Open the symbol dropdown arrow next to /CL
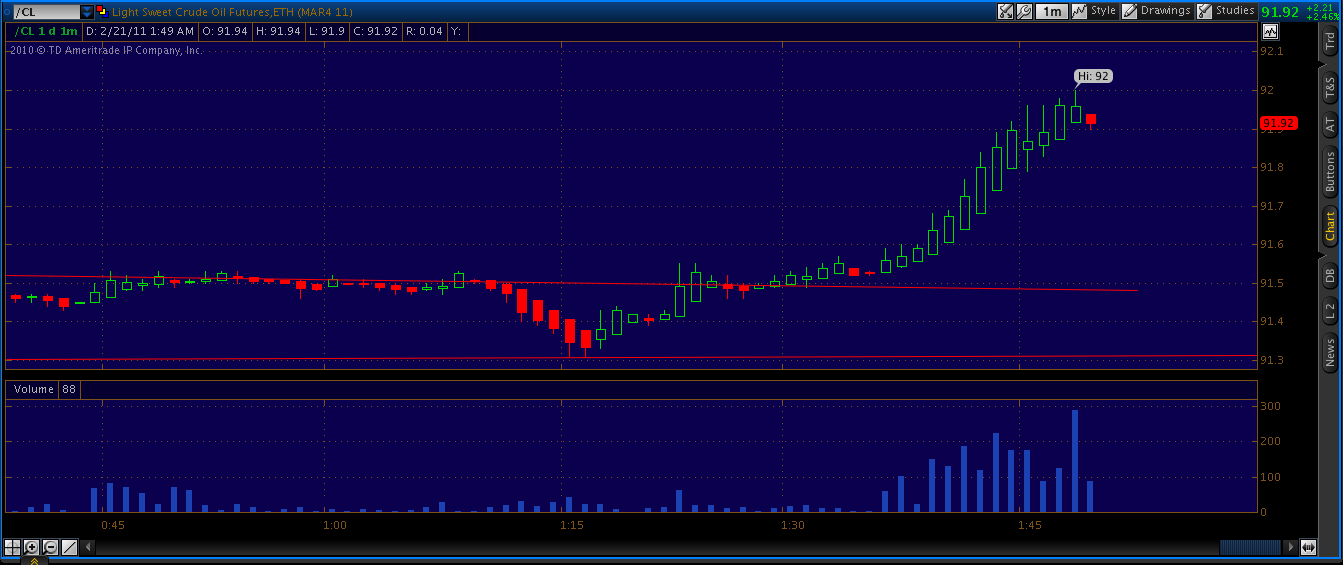 point(87,12)
